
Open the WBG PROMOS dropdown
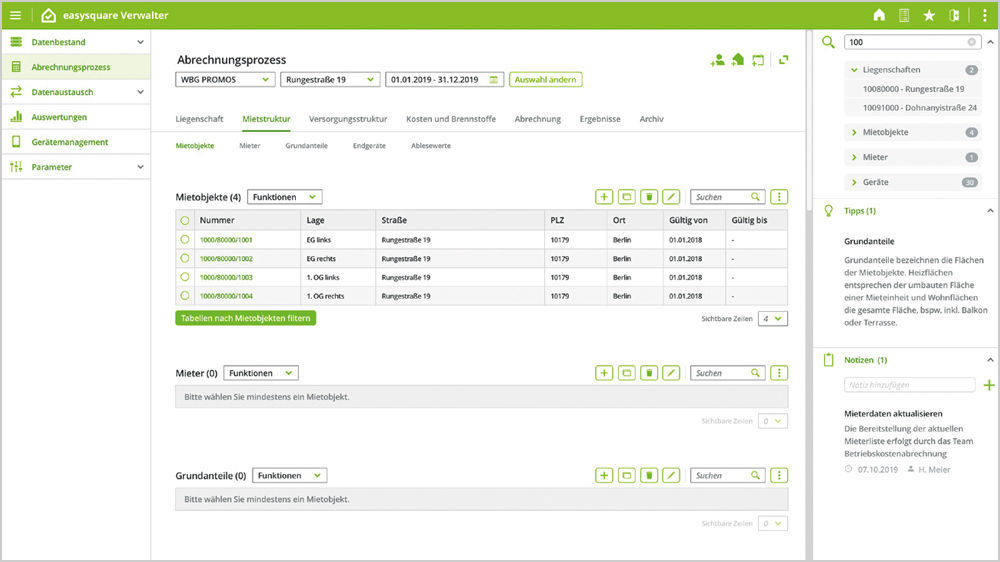(x=225, y=80)
